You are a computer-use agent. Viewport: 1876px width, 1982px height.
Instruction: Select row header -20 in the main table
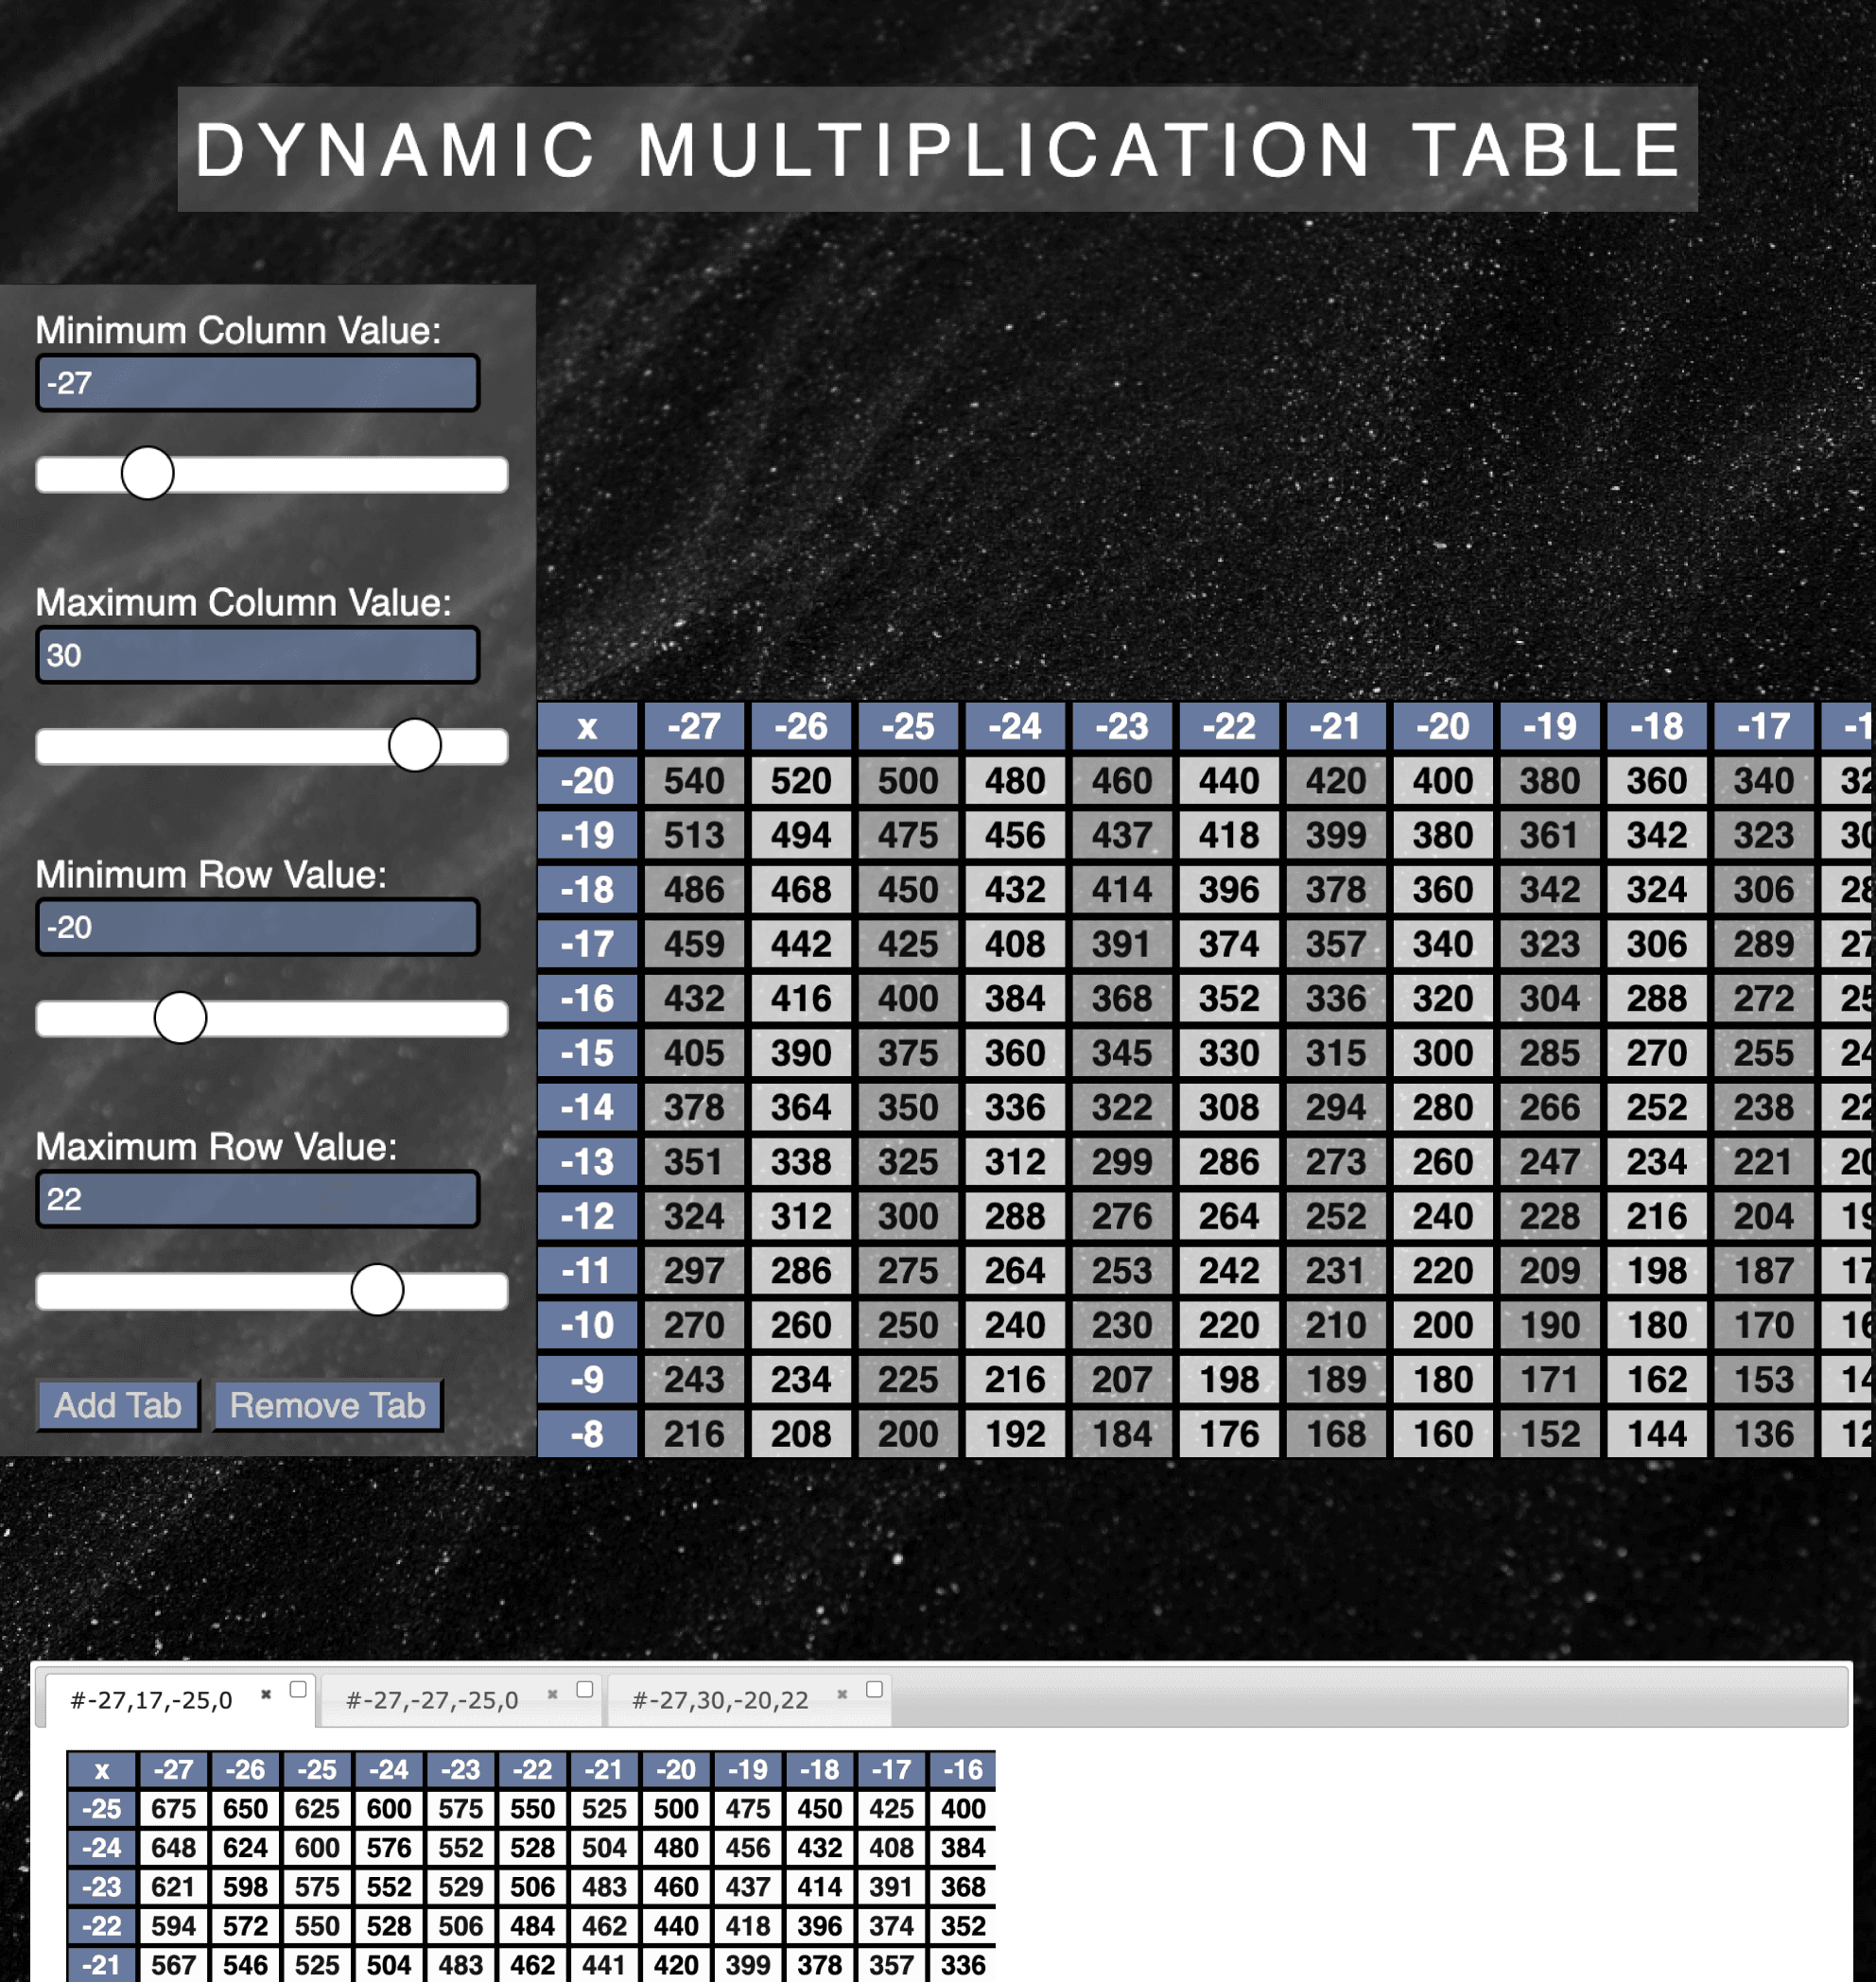[587, 781]
